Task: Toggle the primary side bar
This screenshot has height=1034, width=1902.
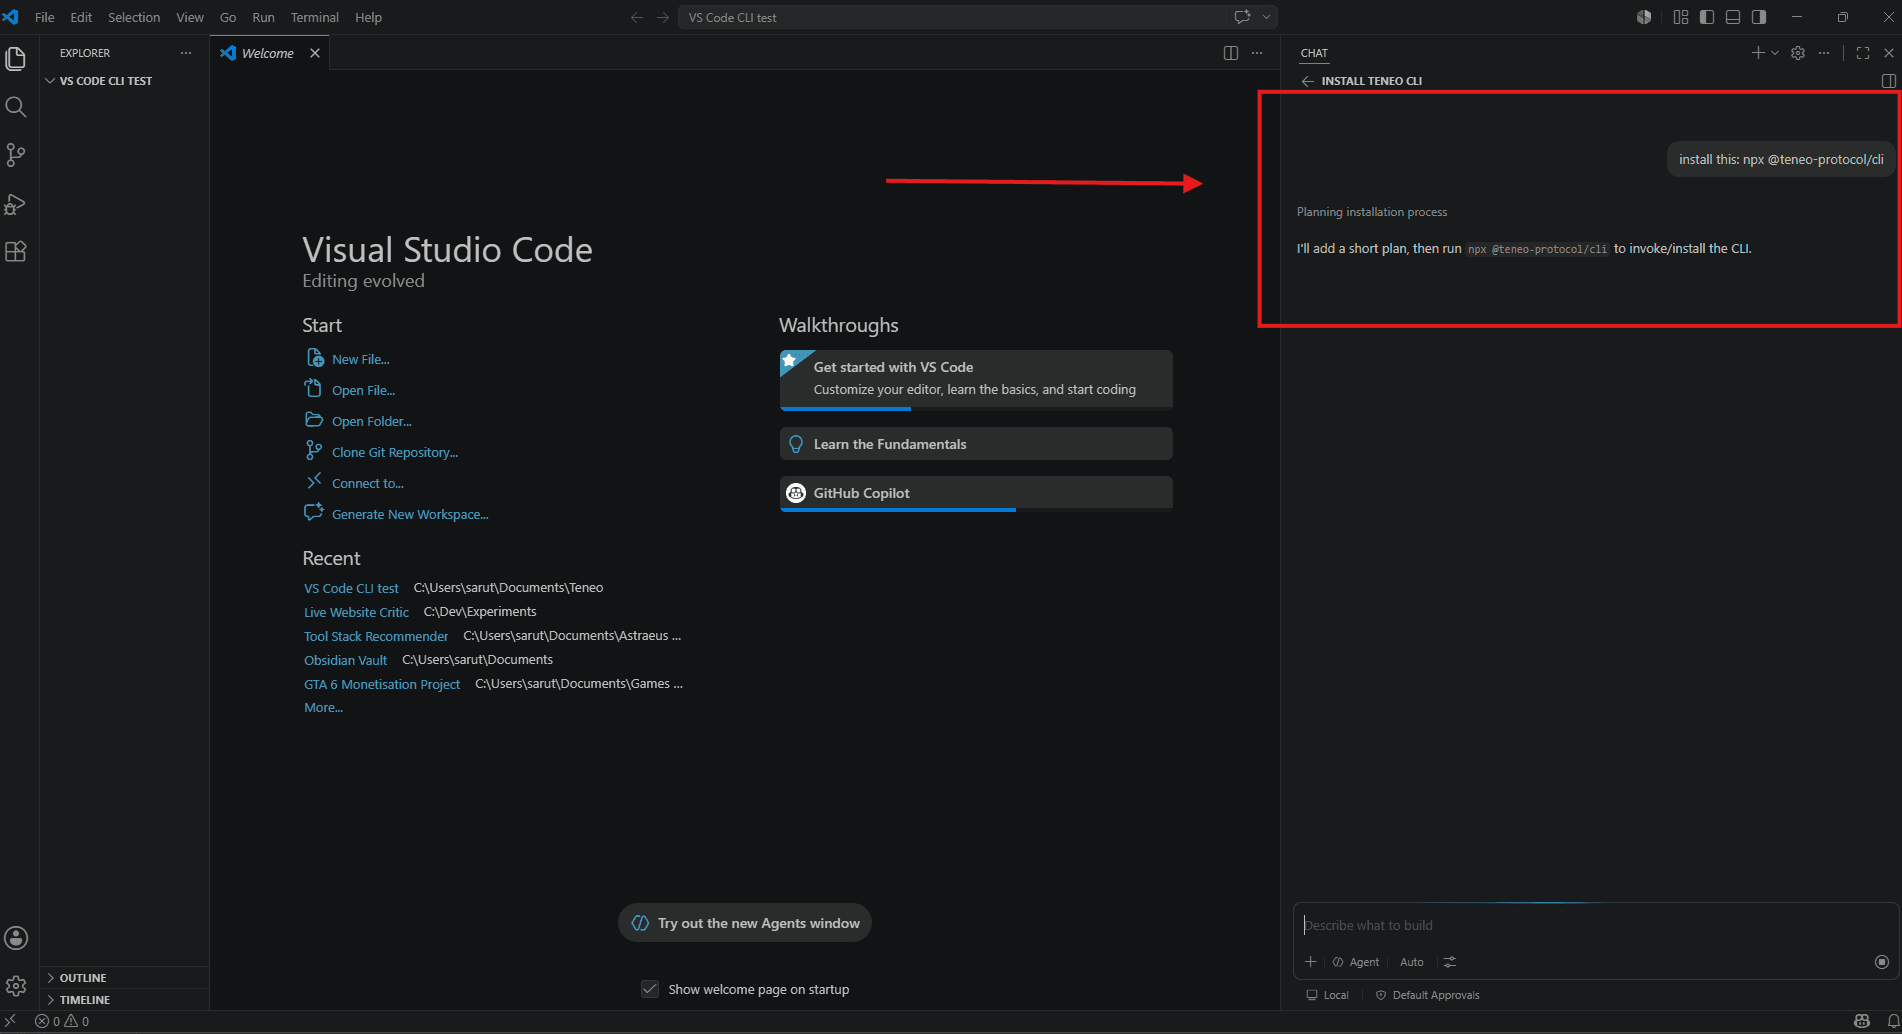Action: click(1707, 17)
